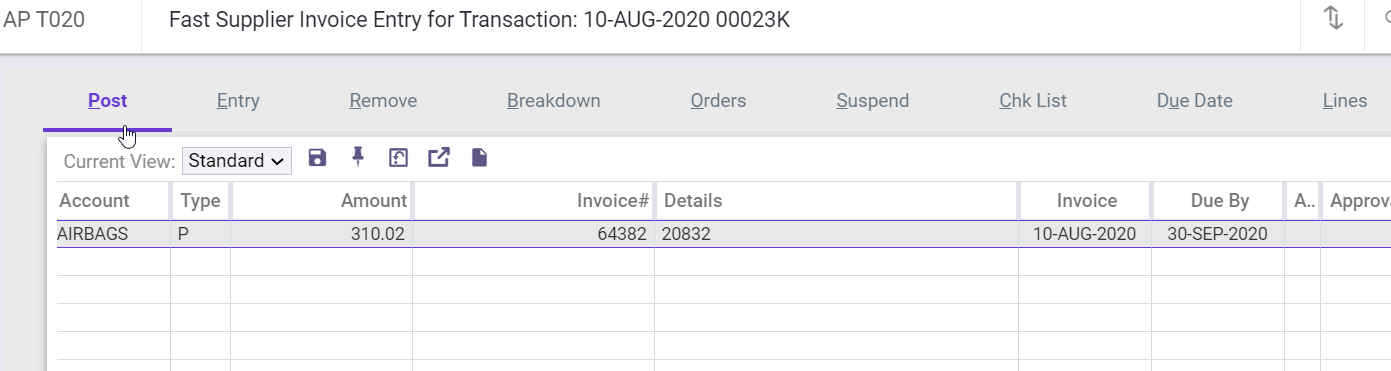Go to the Breakdown tab

[x=553, y=101]
